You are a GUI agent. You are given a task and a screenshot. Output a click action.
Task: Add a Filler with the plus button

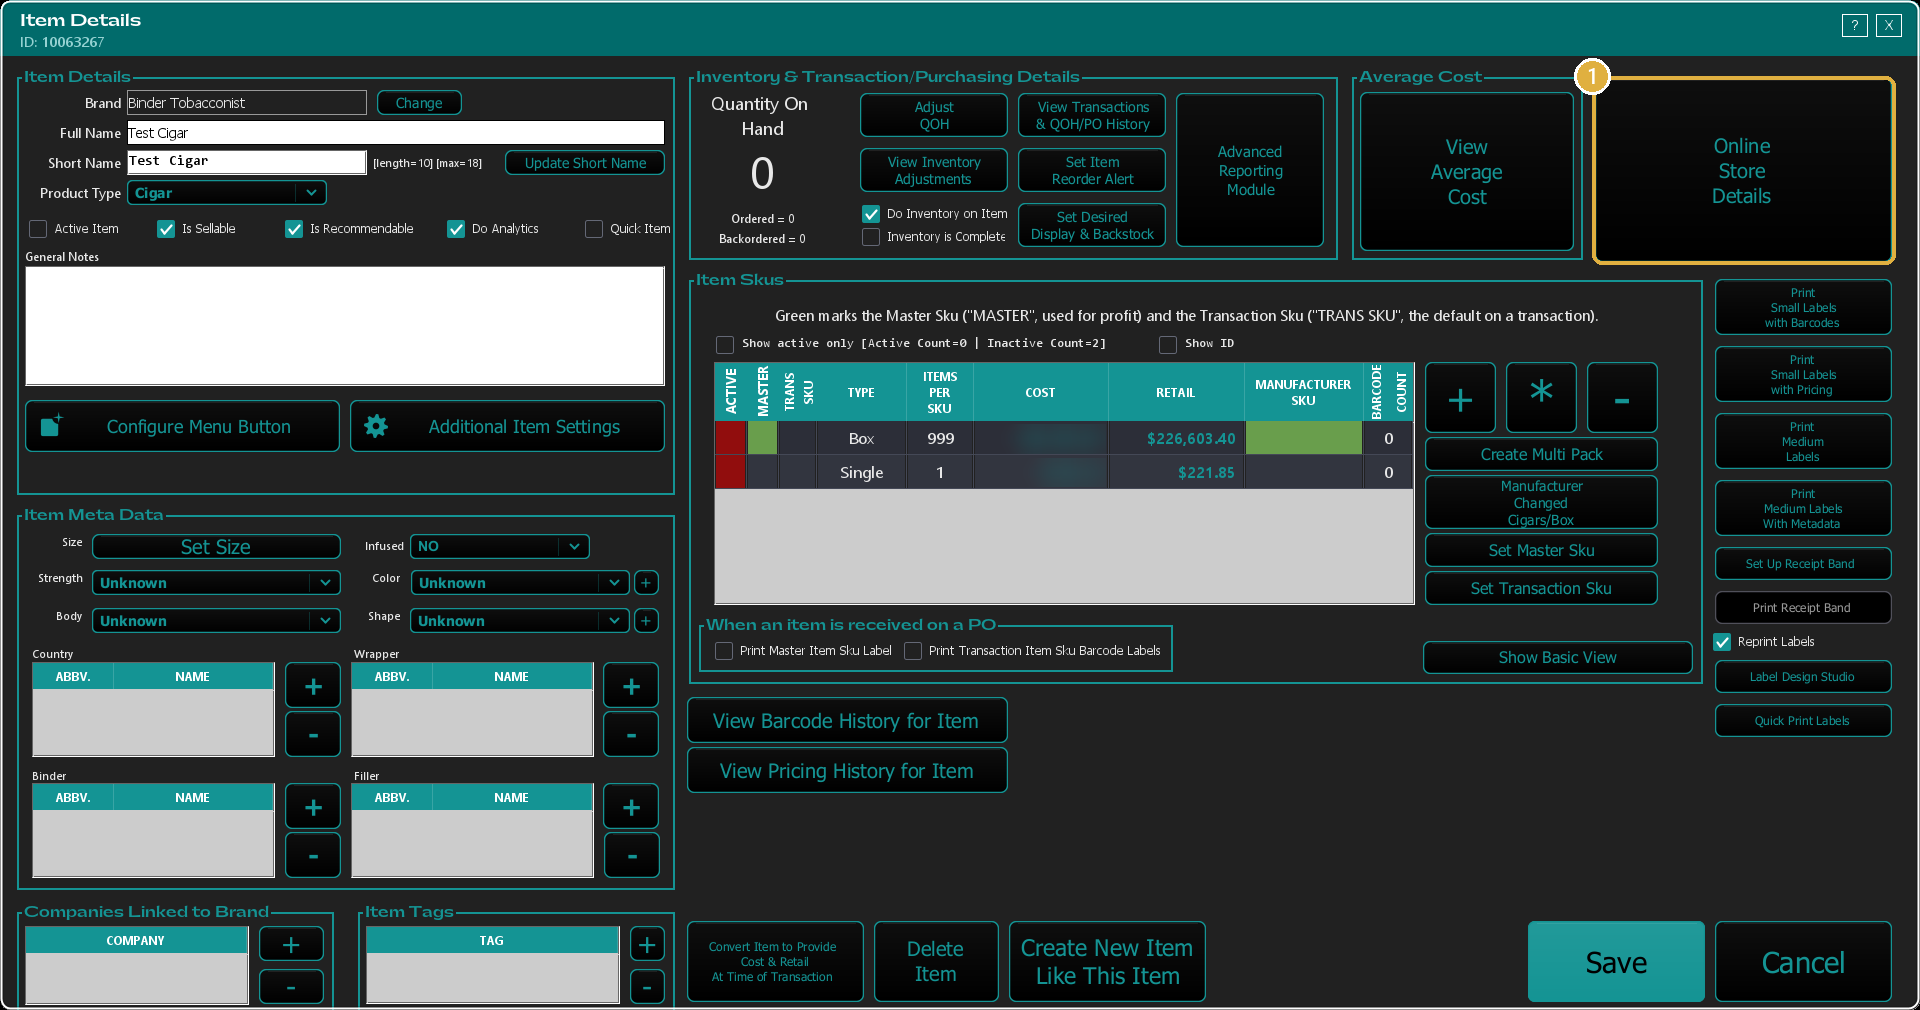coord(631,807)
